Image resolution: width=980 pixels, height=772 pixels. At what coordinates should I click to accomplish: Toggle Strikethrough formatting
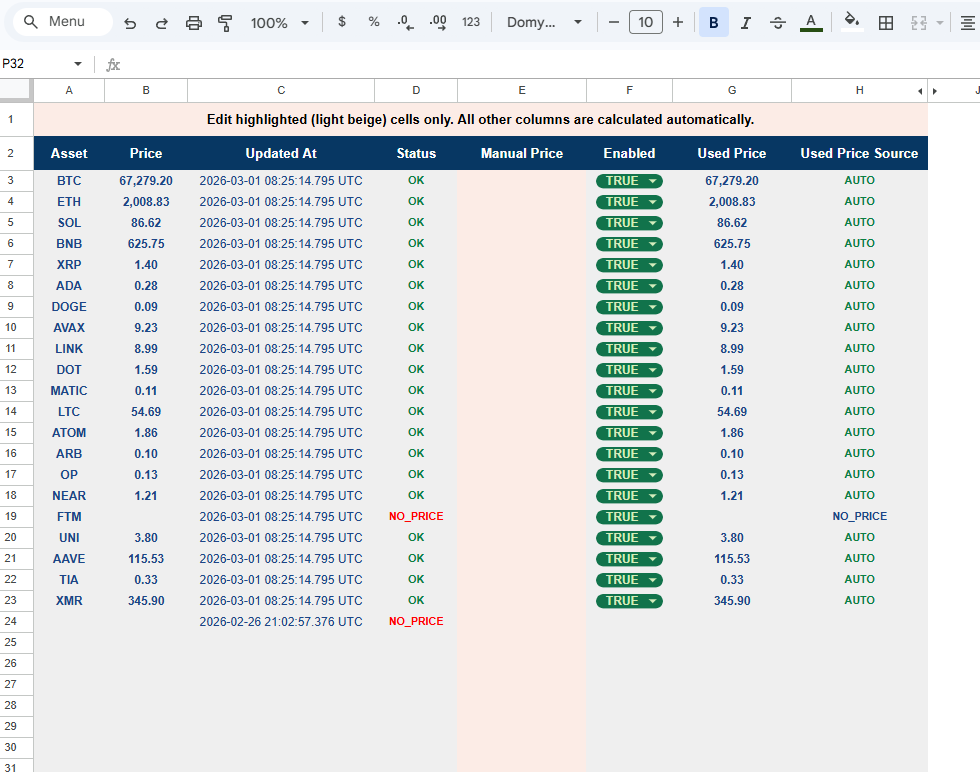(778, 21)
